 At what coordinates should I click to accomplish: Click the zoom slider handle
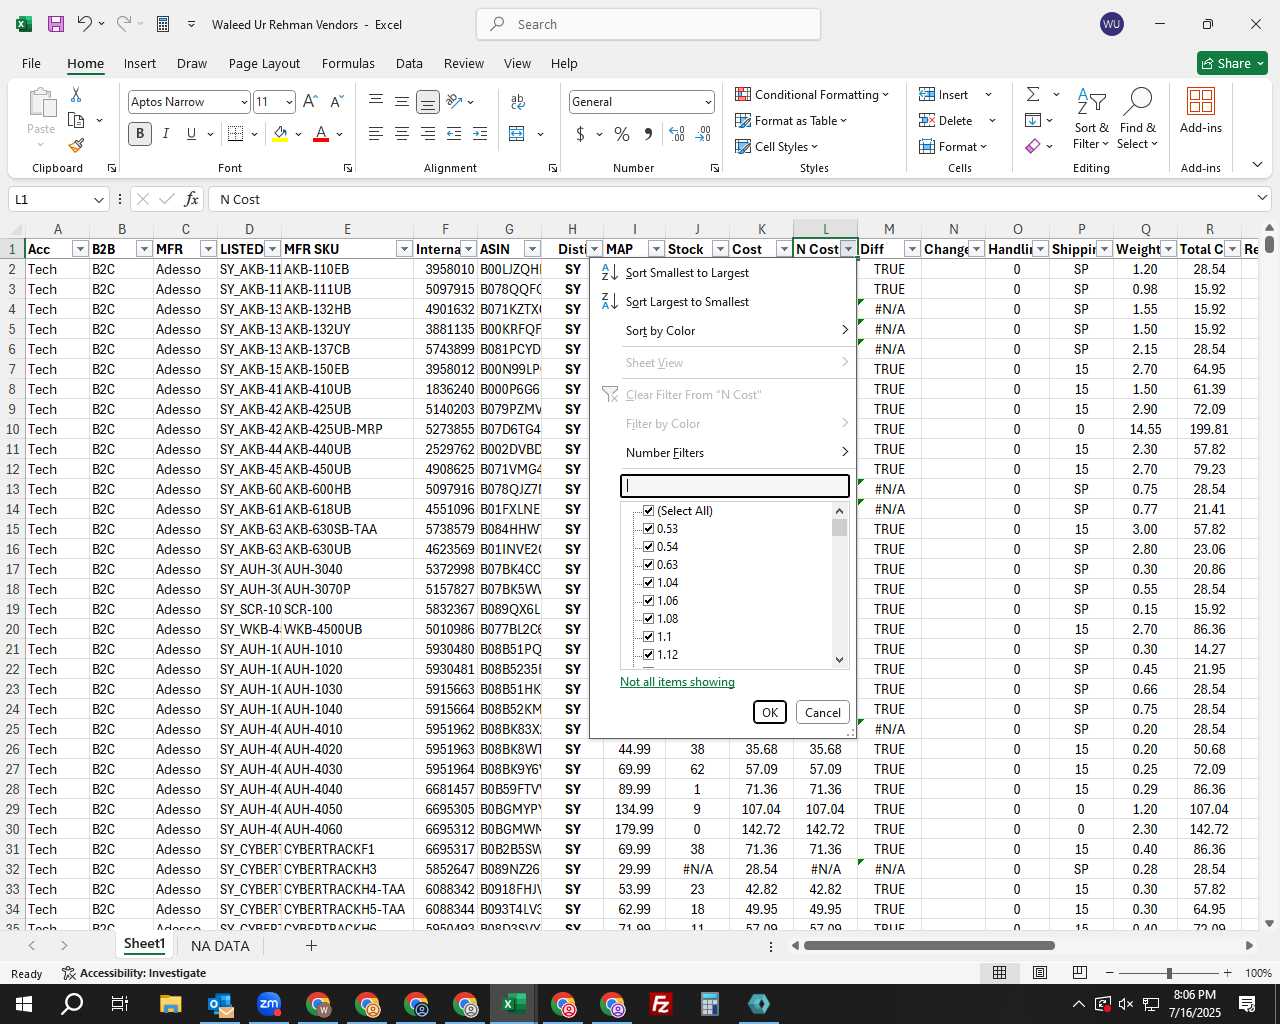1169,973
